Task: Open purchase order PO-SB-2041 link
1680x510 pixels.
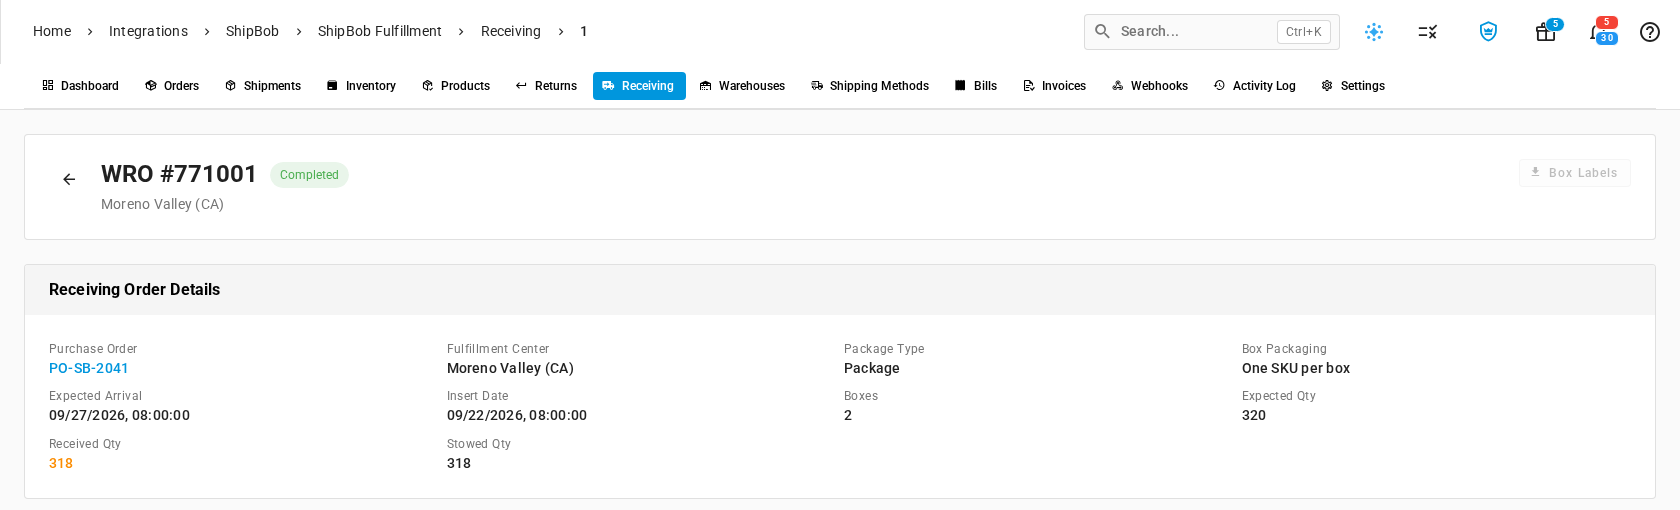Action: point(89,368)
